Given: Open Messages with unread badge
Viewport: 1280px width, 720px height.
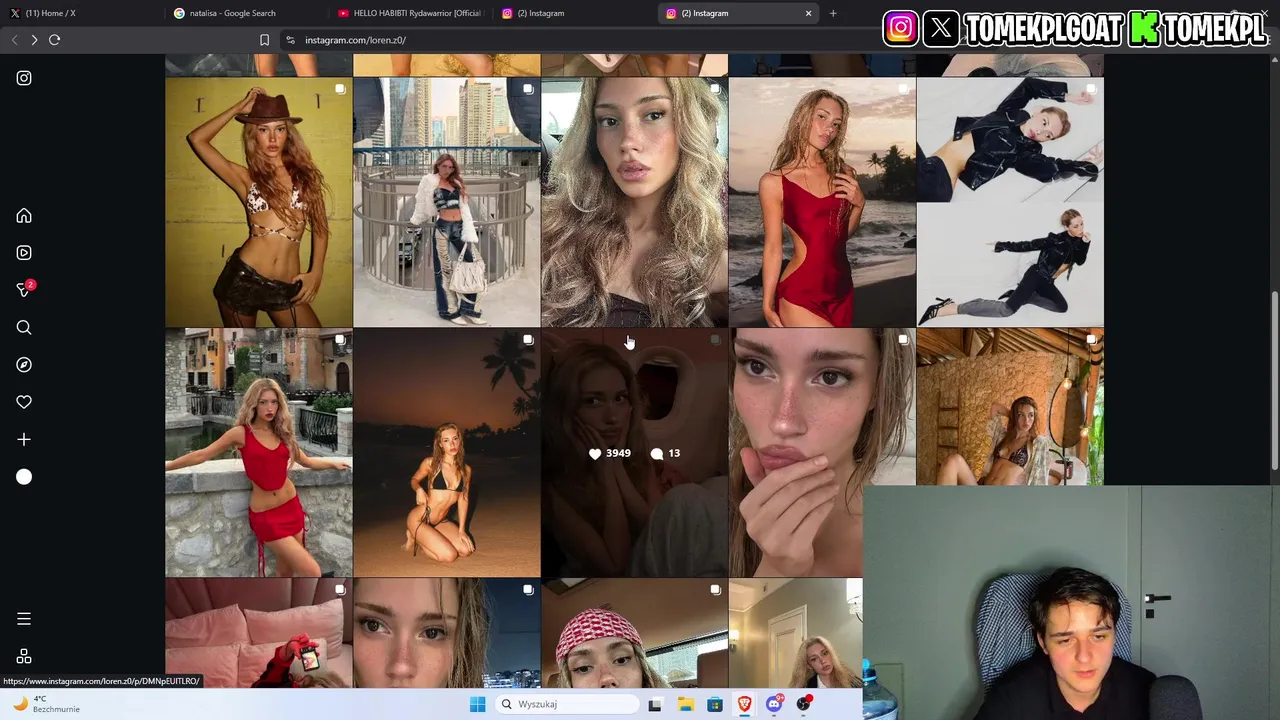Looking at the screenshot, I should [25, 289].
